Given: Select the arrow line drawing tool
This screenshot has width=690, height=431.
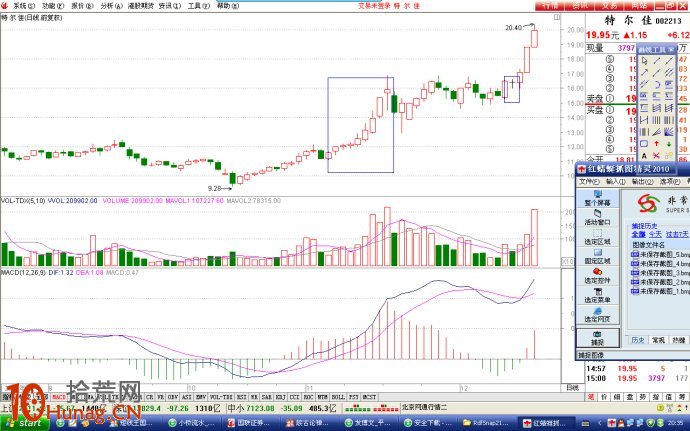Looking at the screenshot, I should (644, 72).
